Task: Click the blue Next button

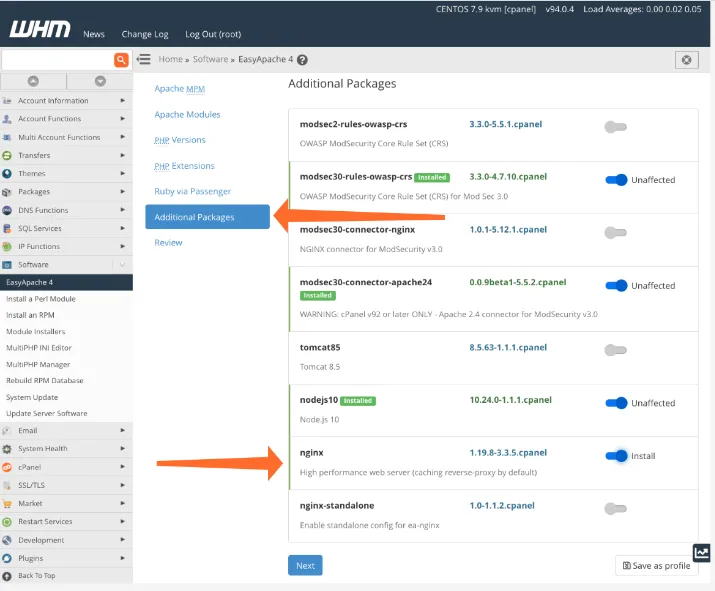Action: click(x=305, y=565)
